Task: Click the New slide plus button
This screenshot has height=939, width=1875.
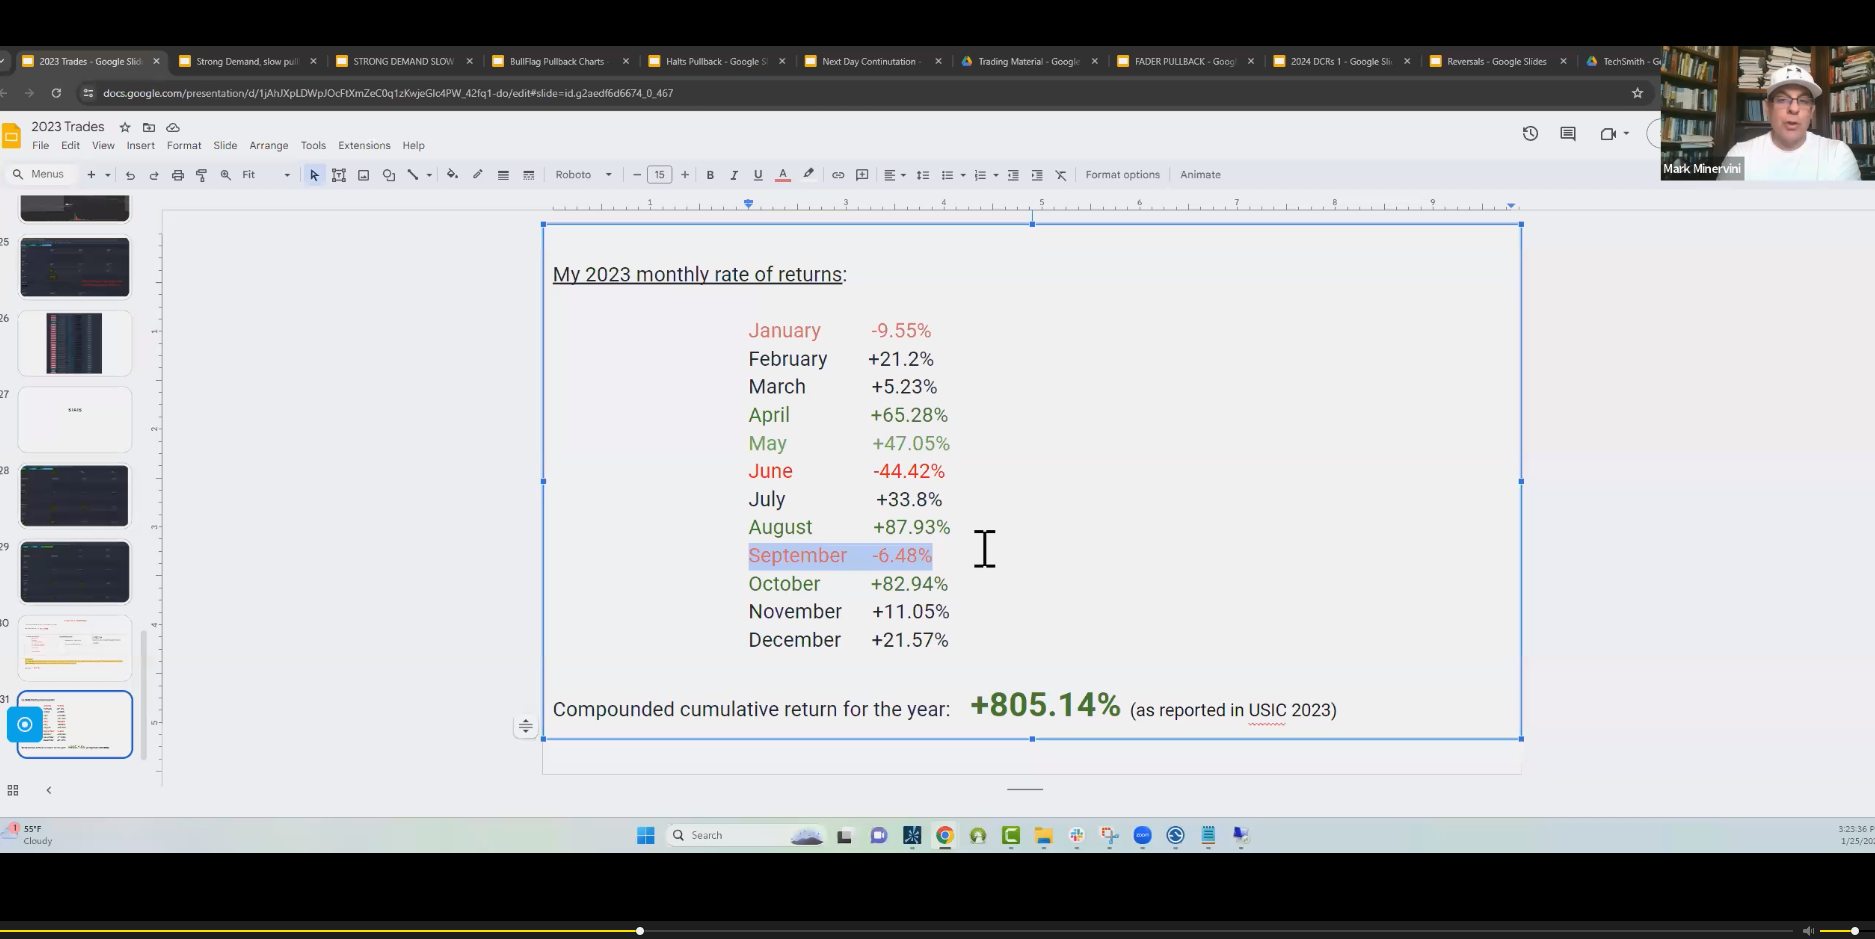Action: pos(91,175)
